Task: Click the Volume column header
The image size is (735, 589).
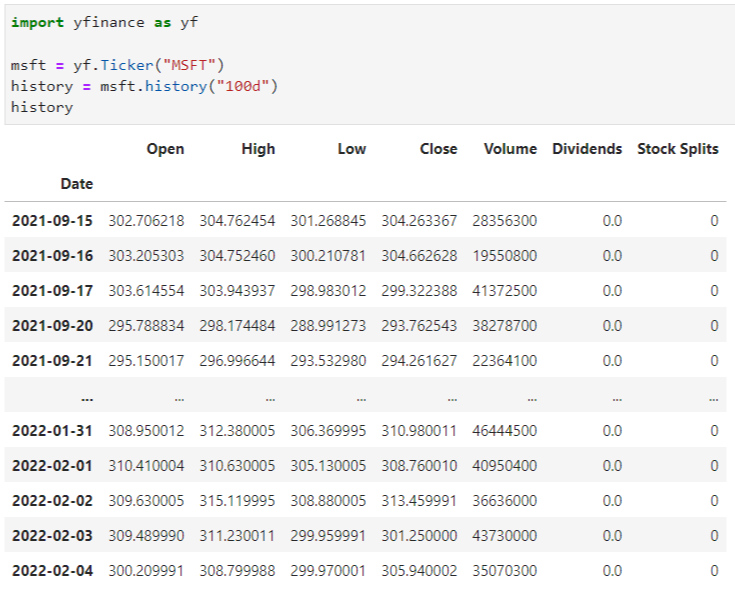Action: 510,149
